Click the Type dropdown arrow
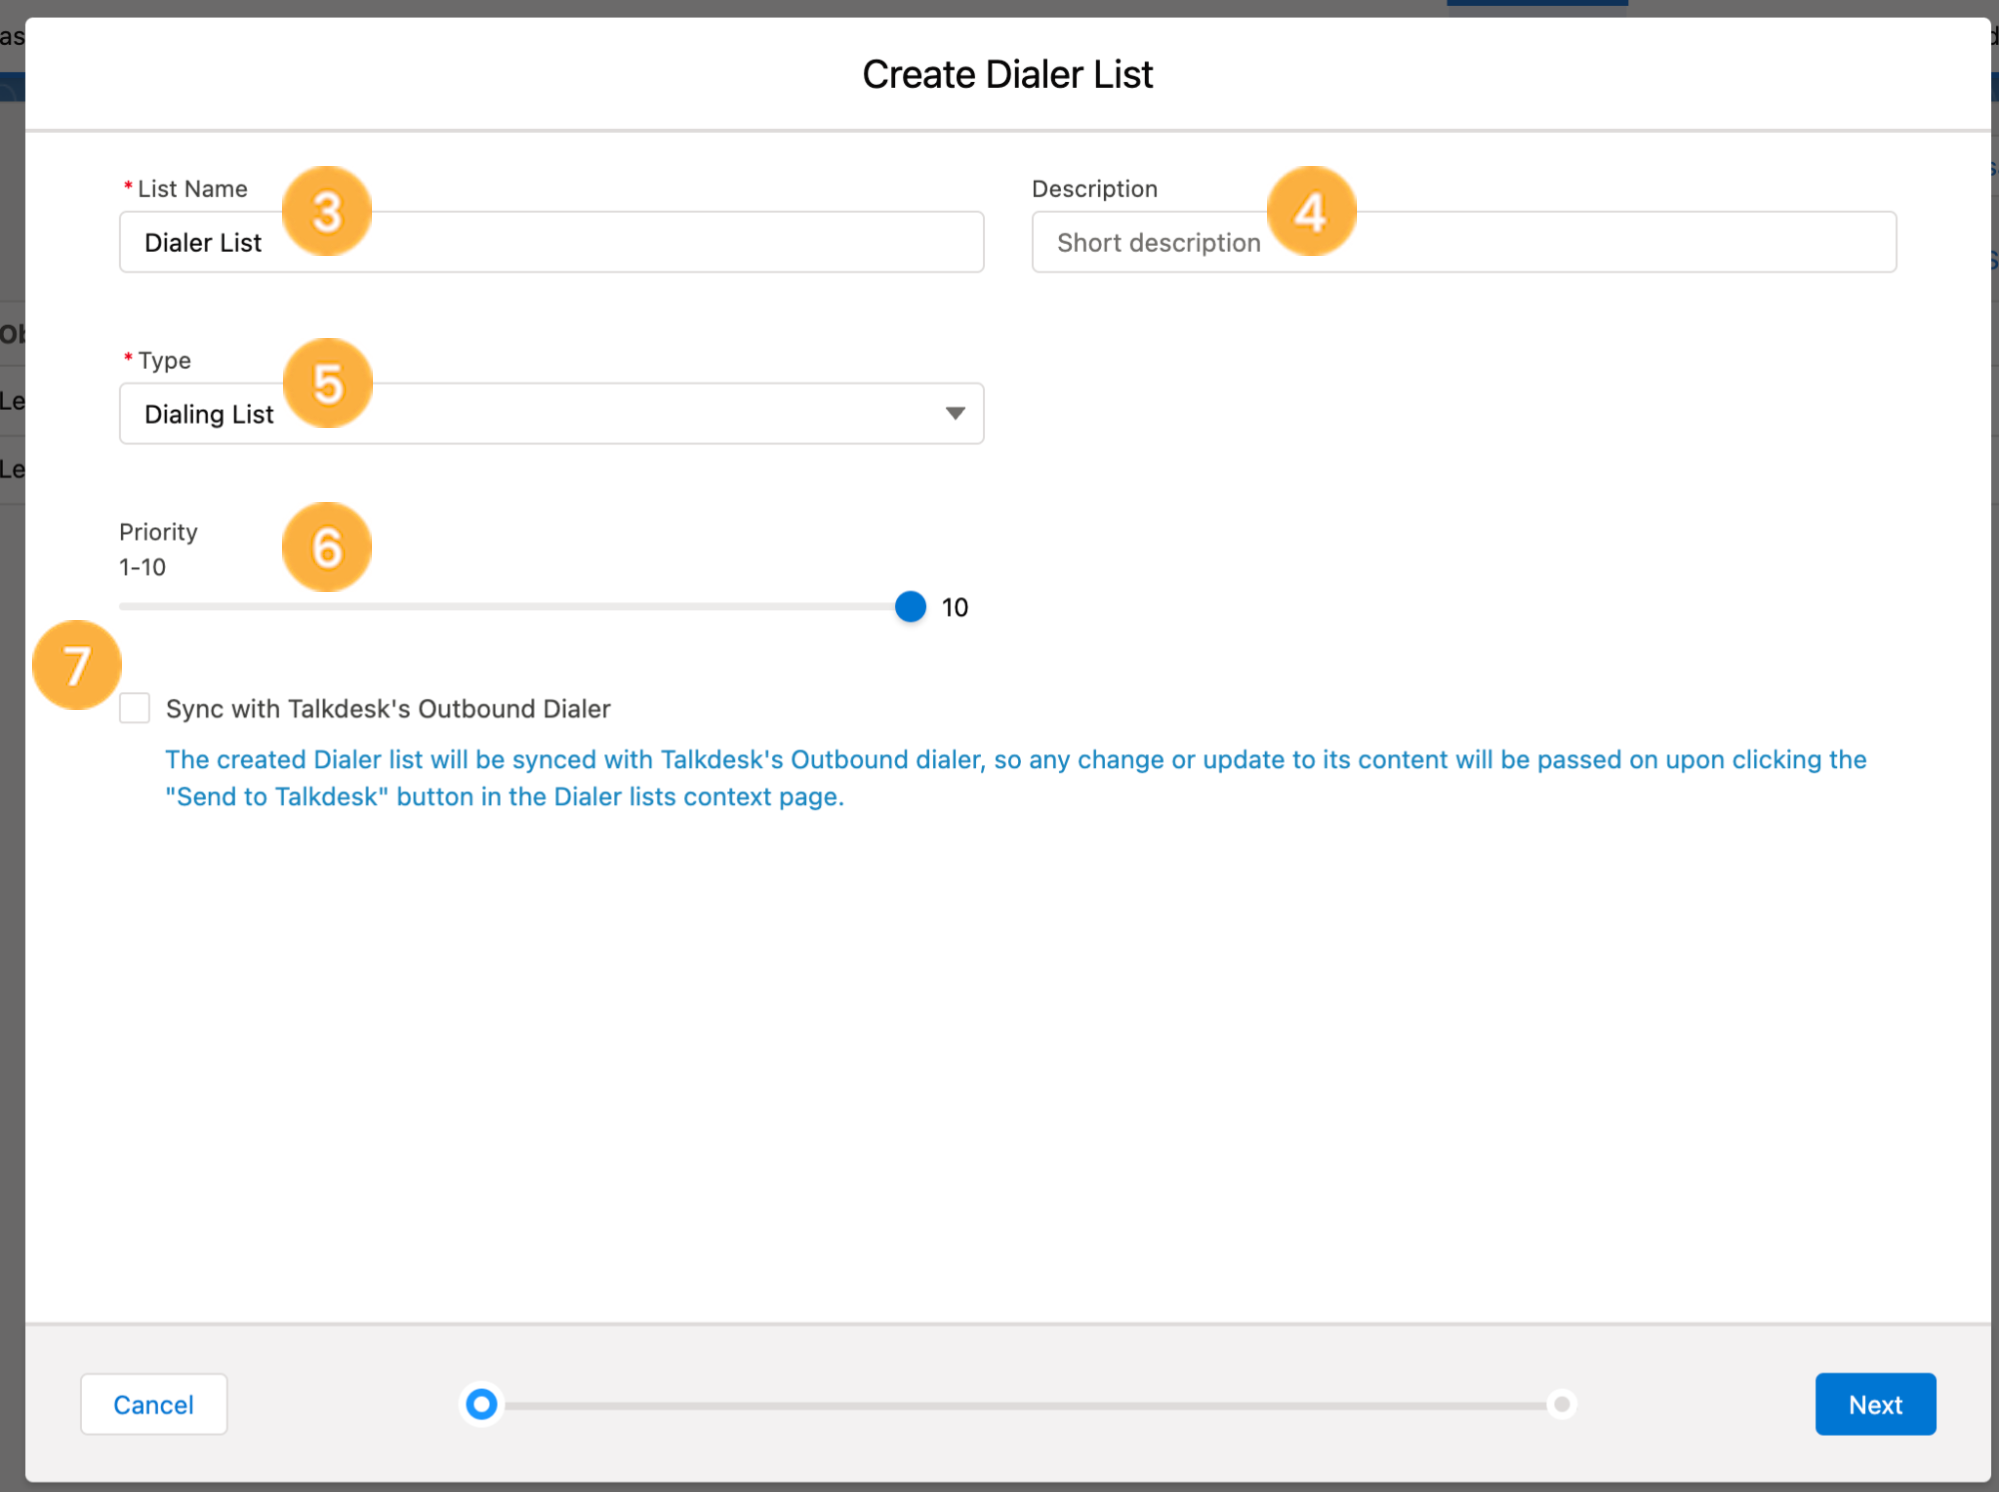Image resolution: width=1999 pixels, height=1493 pixels. coord(953,413)
